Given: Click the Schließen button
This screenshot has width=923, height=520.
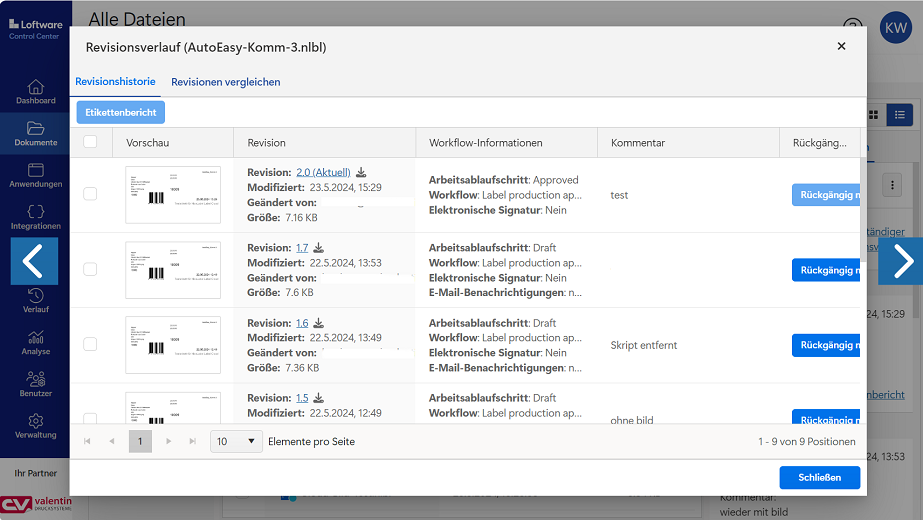Looking at the screenshot, I should (819, 477).
